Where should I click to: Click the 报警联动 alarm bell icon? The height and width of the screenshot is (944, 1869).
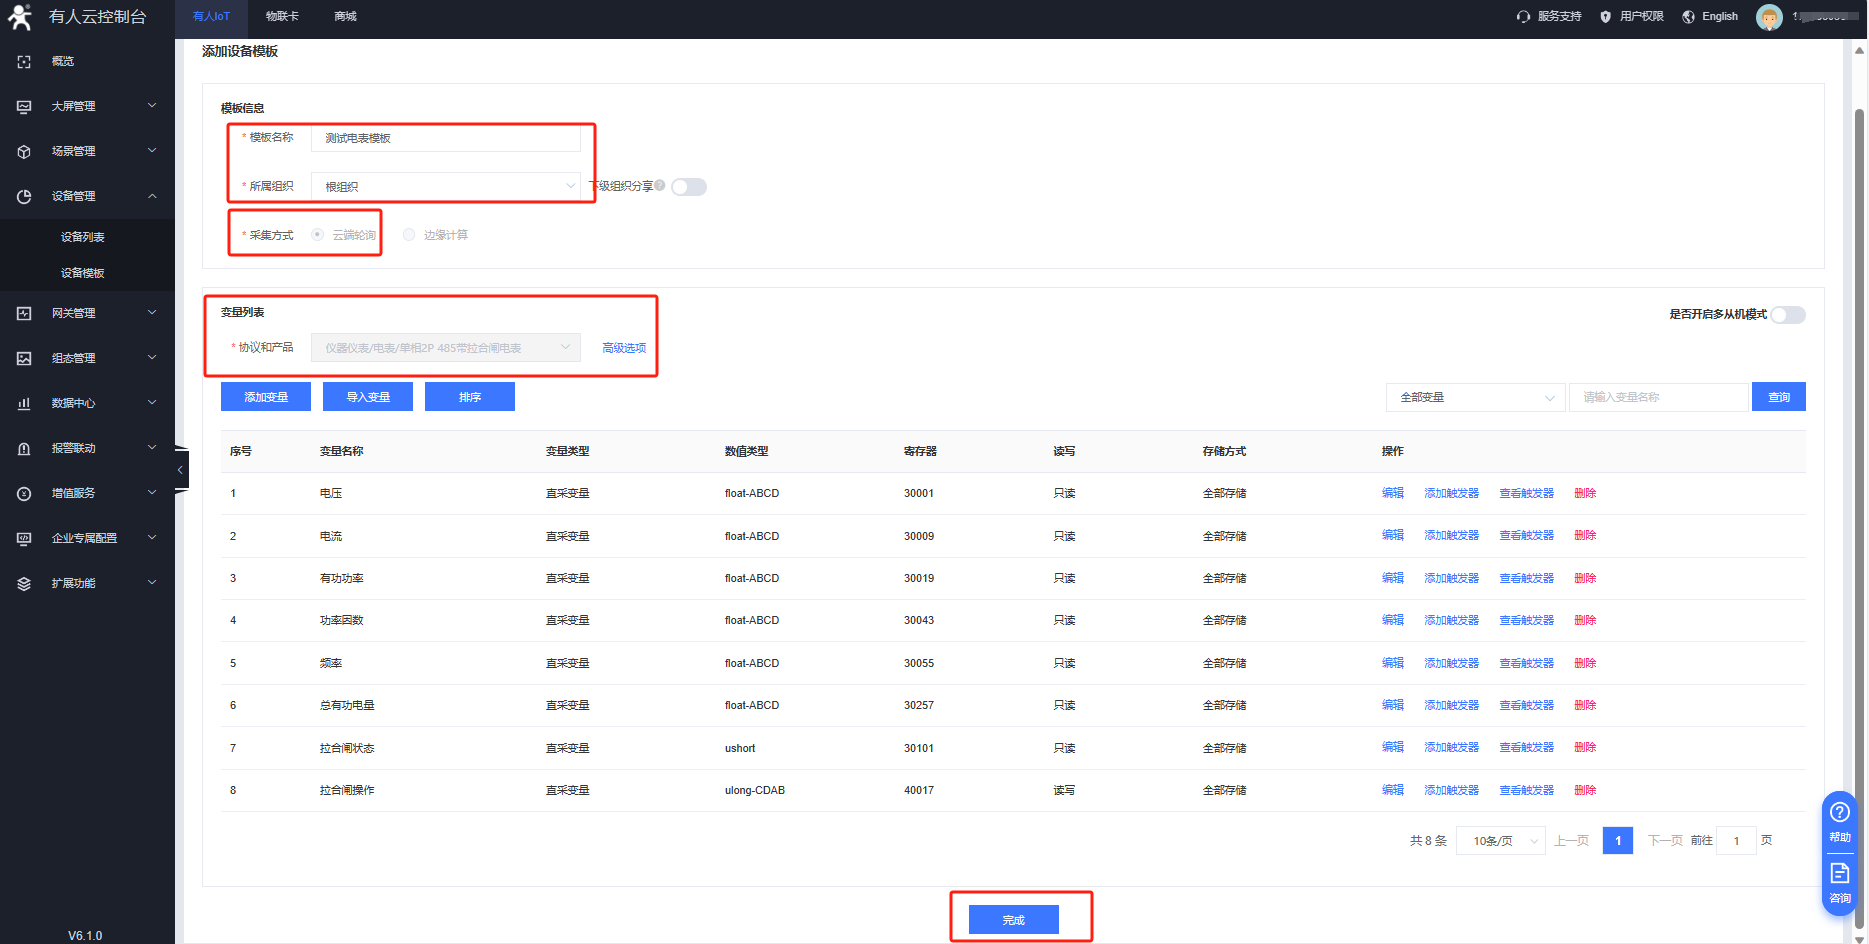point(24,448)
